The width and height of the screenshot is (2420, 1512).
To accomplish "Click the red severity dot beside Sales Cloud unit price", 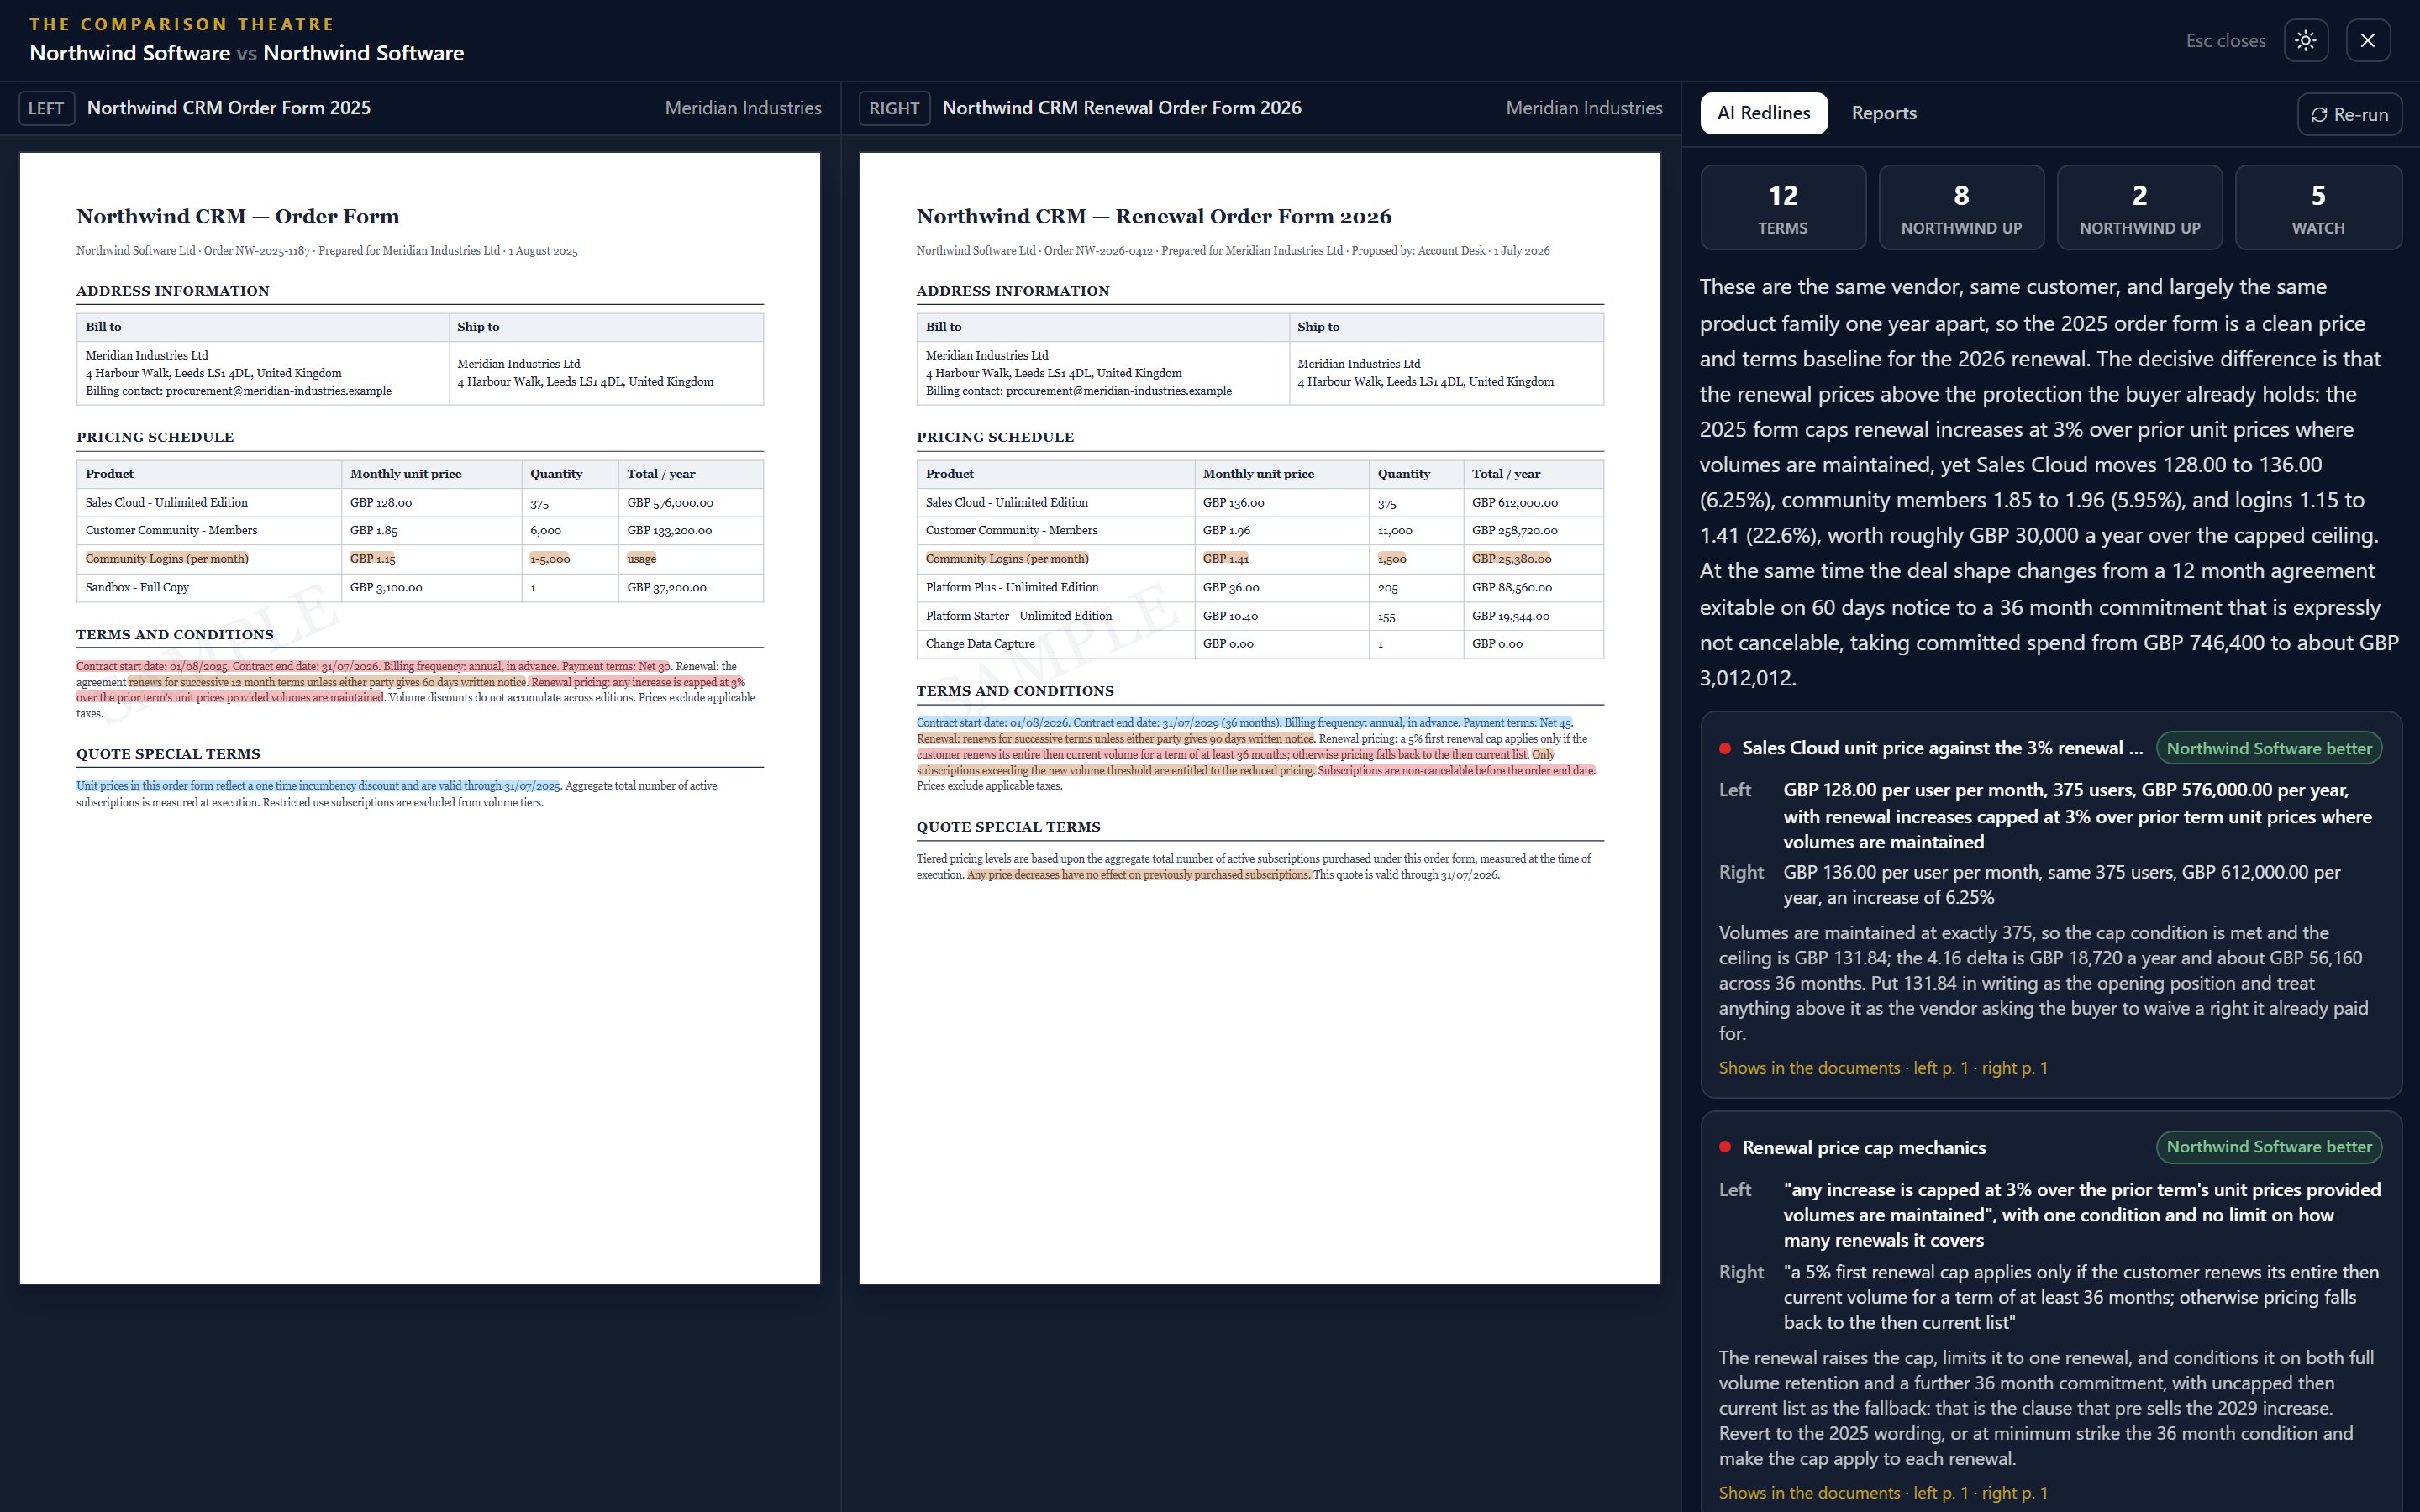I will (x=1725, y=748).
